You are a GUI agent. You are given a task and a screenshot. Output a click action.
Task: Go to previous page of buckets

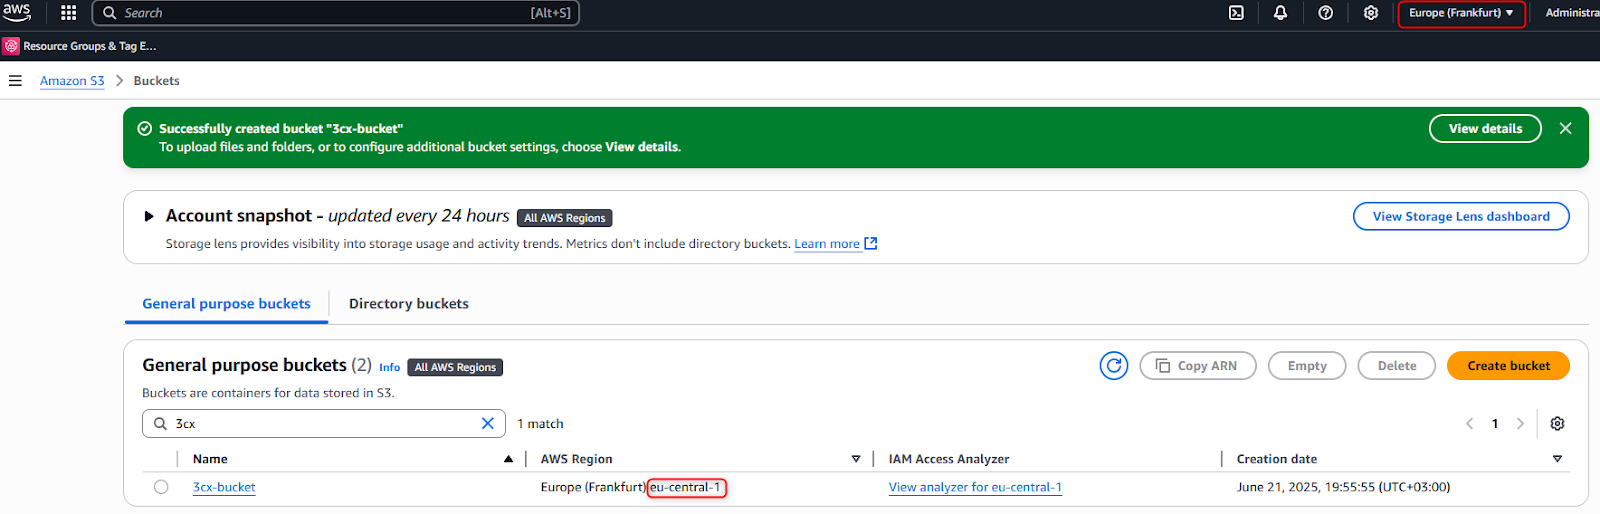point(1470,424)
